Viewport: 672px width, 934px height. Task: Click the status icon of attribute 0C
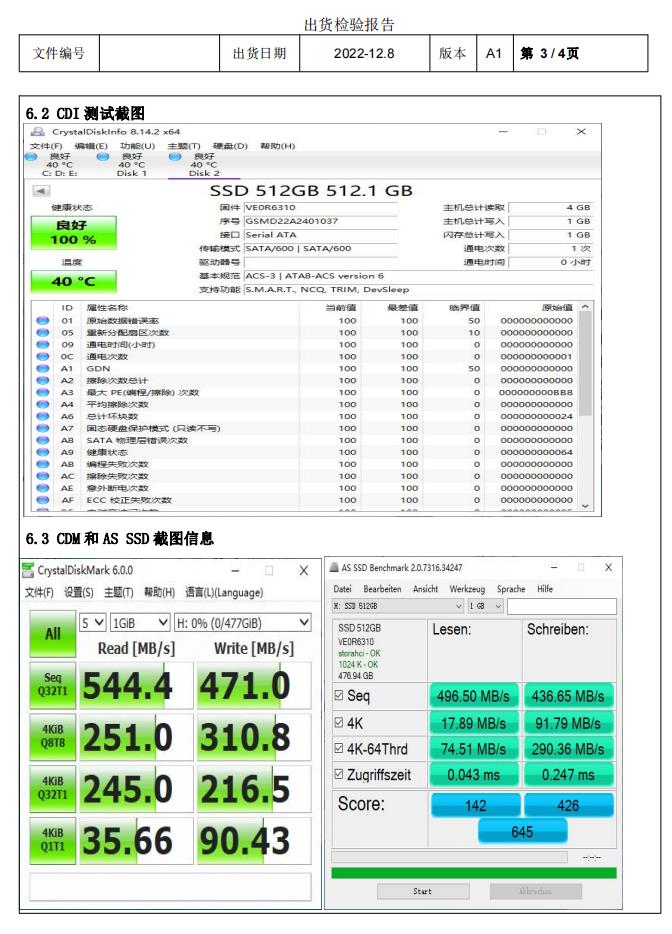click(x=42, y=356)
